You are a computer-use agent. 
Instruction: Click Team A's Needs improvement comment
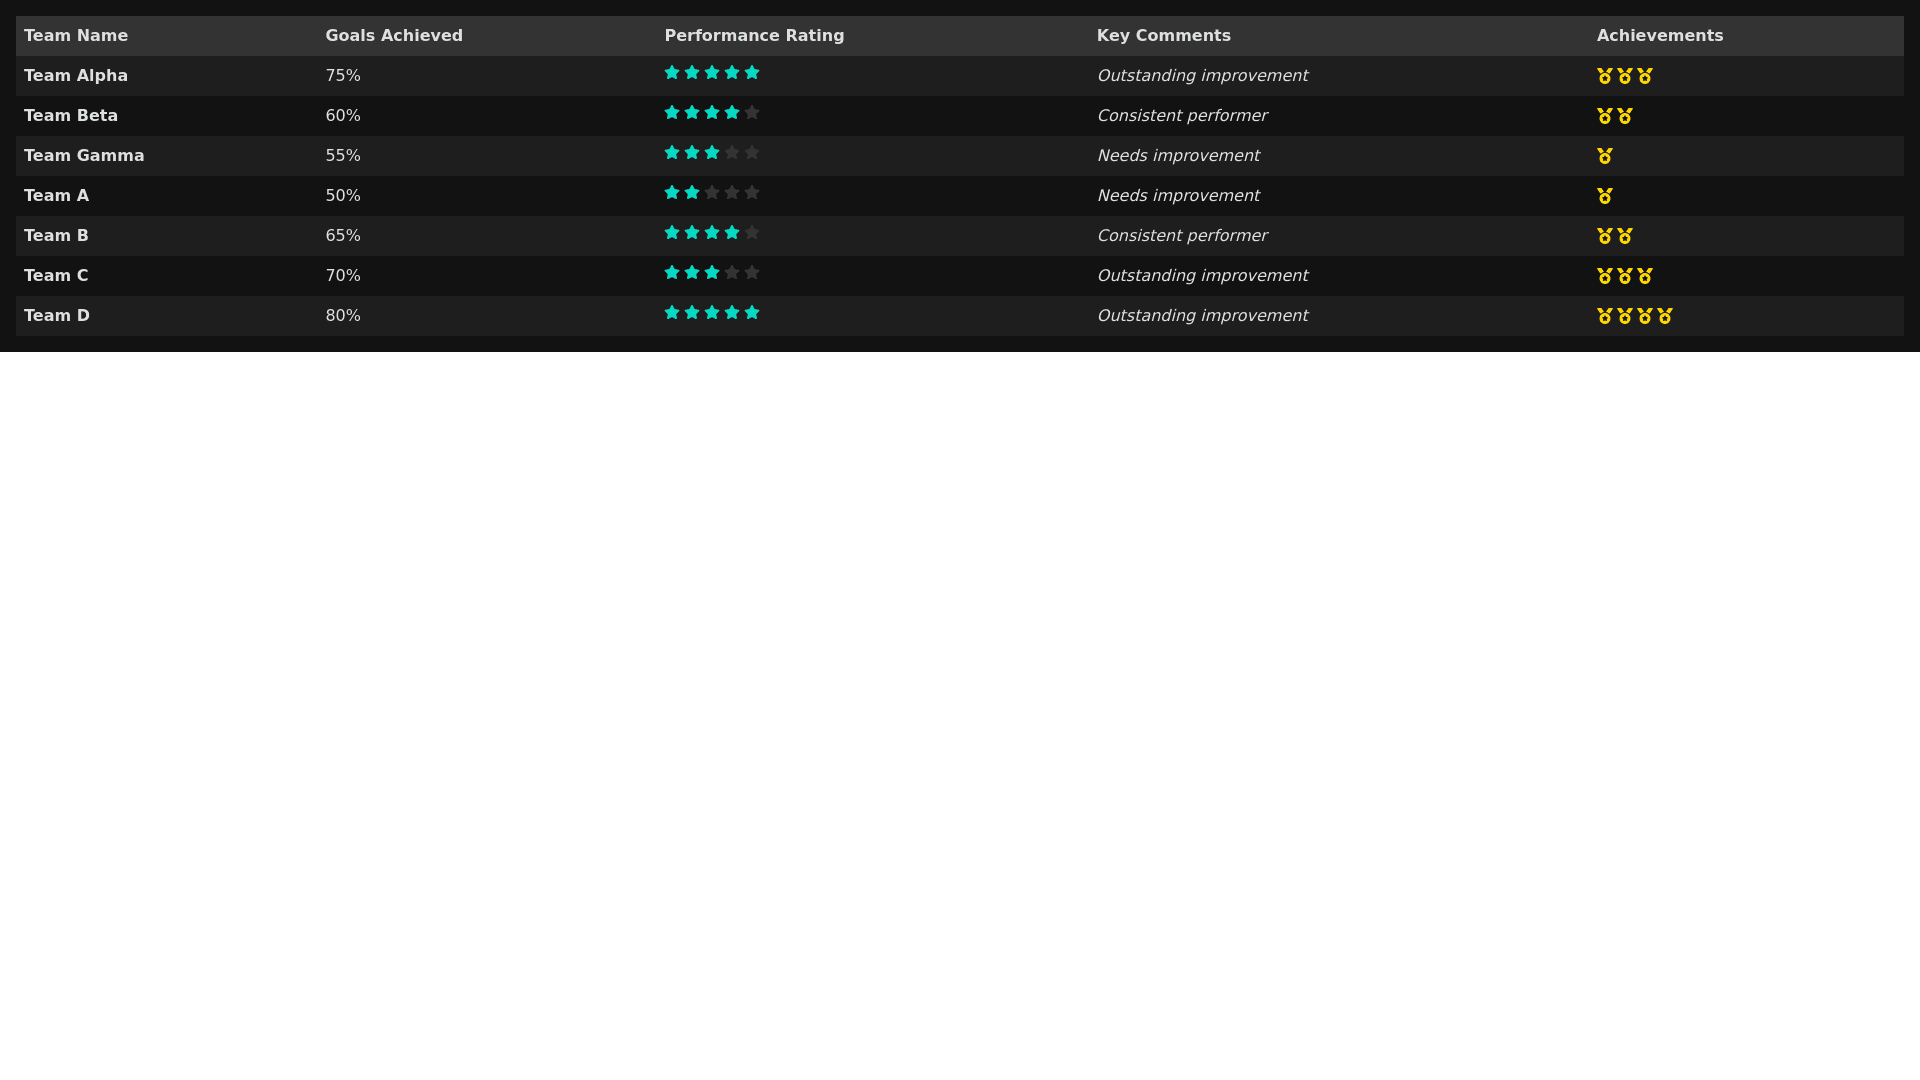tap(1177, 196)
